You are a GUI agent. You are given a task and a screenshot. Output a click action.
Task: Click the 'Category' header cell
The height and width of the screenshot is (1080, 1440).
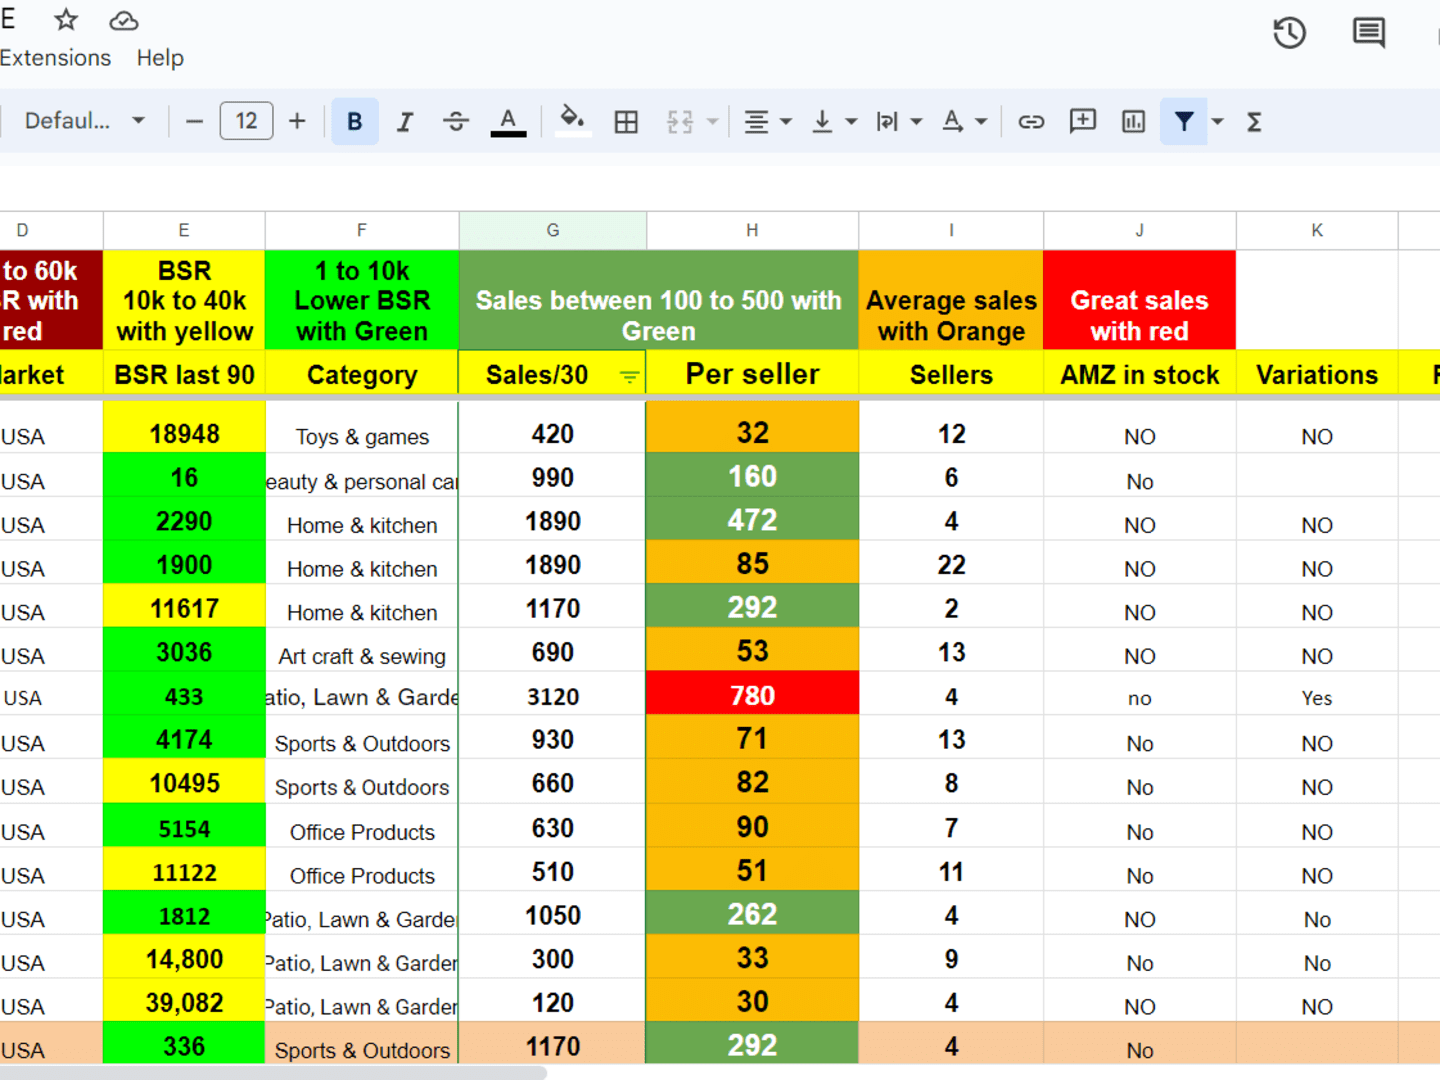click(362, 374)
